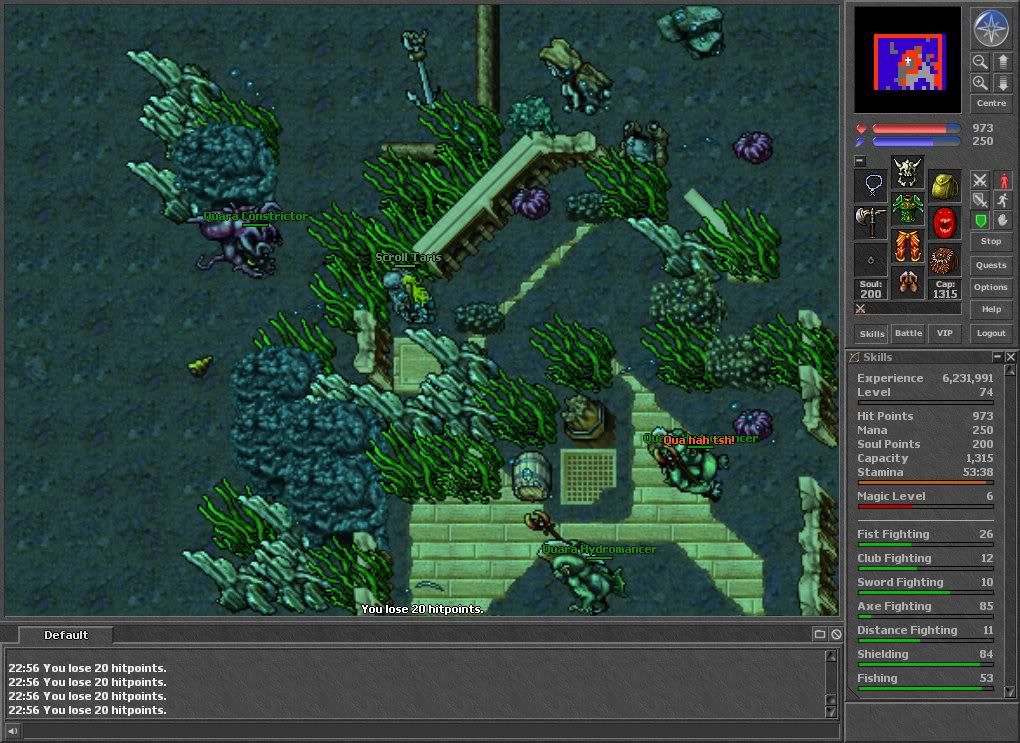Viewport: 1020px width, 743px height.
Task: Zoom out the minimap
Action: [x=980, y=62]
